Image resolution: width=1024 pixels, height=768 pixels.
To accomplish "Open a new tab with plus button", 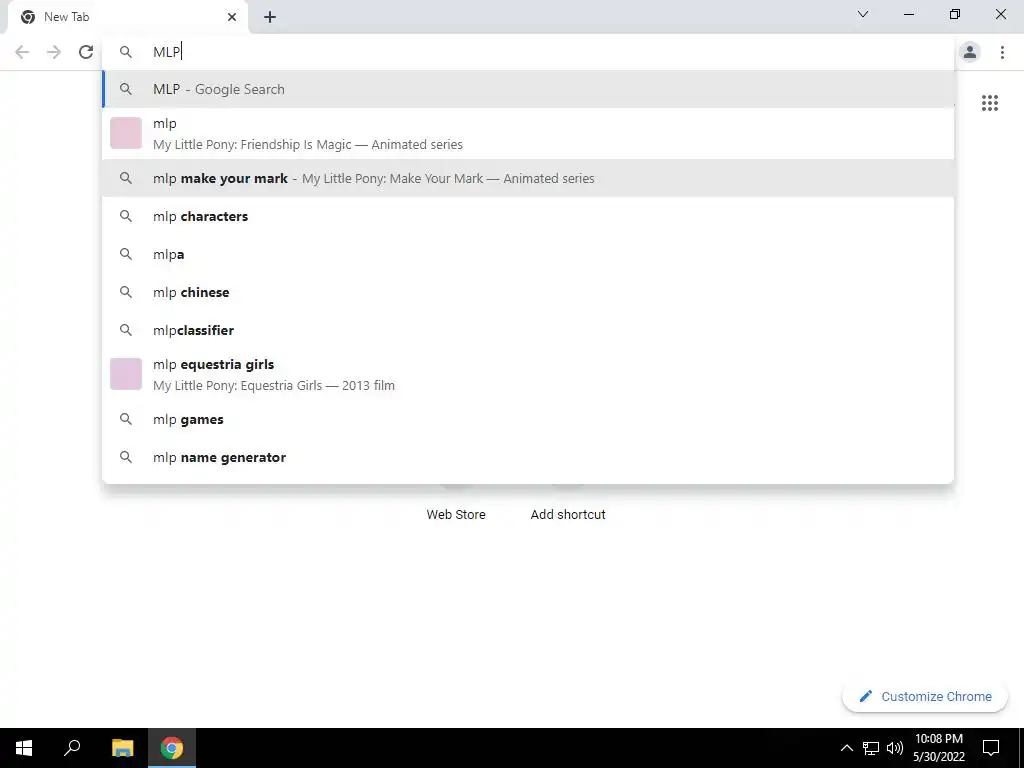I will click(x=270, y=17).
